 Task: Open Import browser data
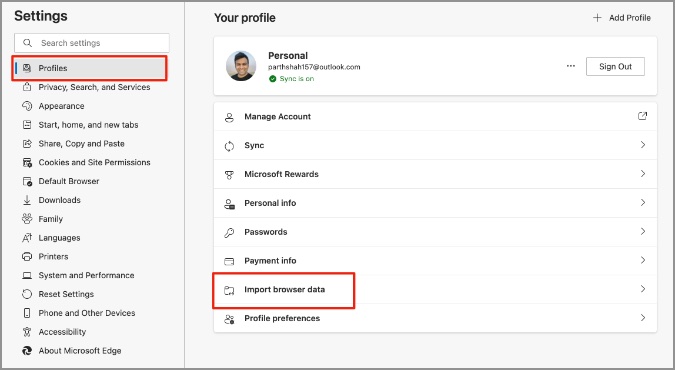click(x=435, y=289)
